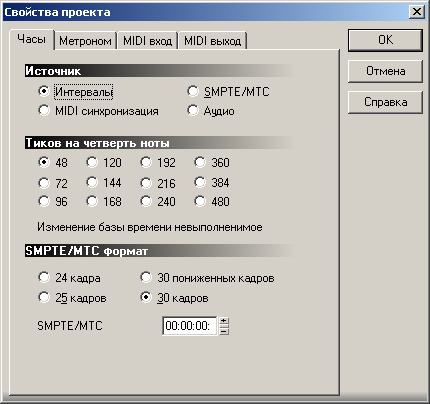
Task: Increase SMPTE/MTC time with up stepper
Action: pyautogui.click(x=224, y=321)
